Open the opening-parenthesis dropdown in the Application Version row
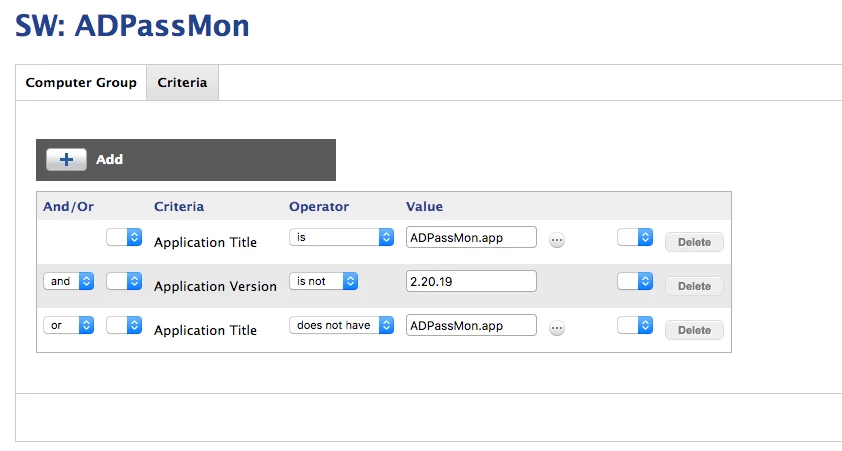Viewport: 842px width, 451px height. click(x=124, y=281)
